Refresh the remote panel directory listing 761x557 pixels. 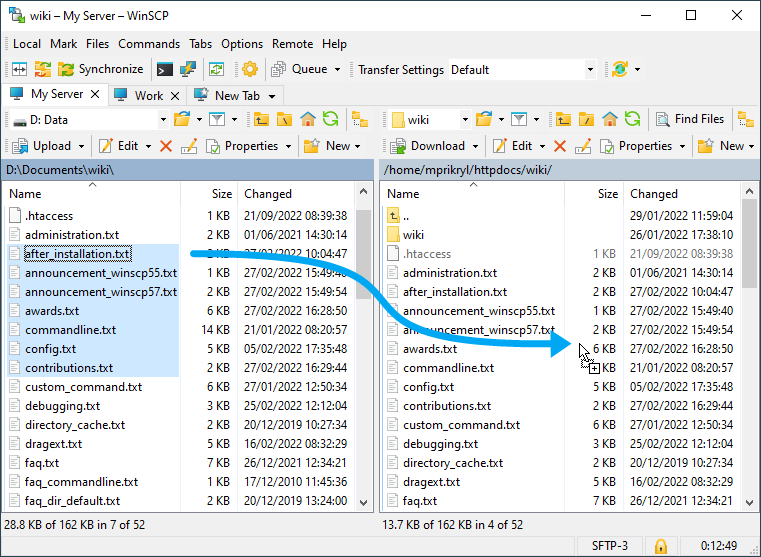[x=632, y=119]
